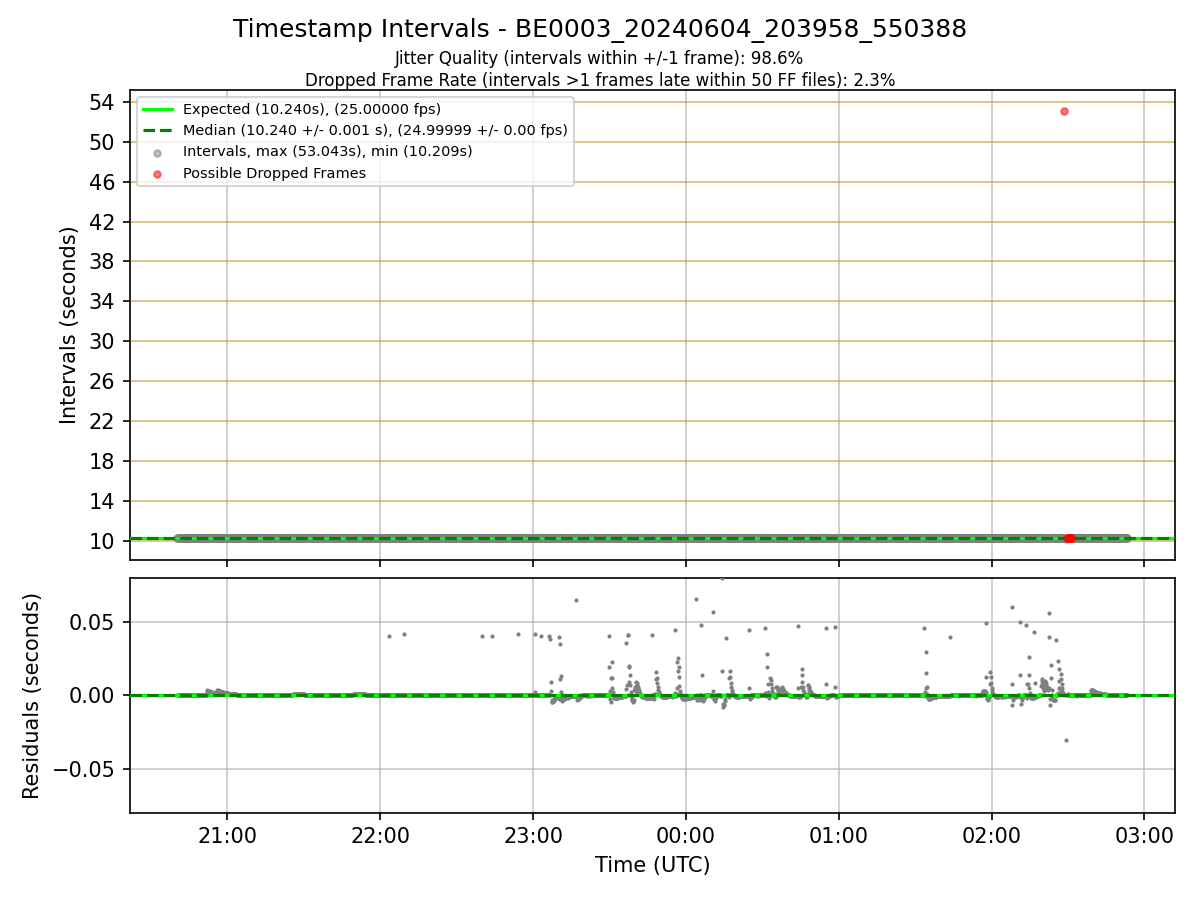Click the 00:00 x-axis tick label

(686, 834)
